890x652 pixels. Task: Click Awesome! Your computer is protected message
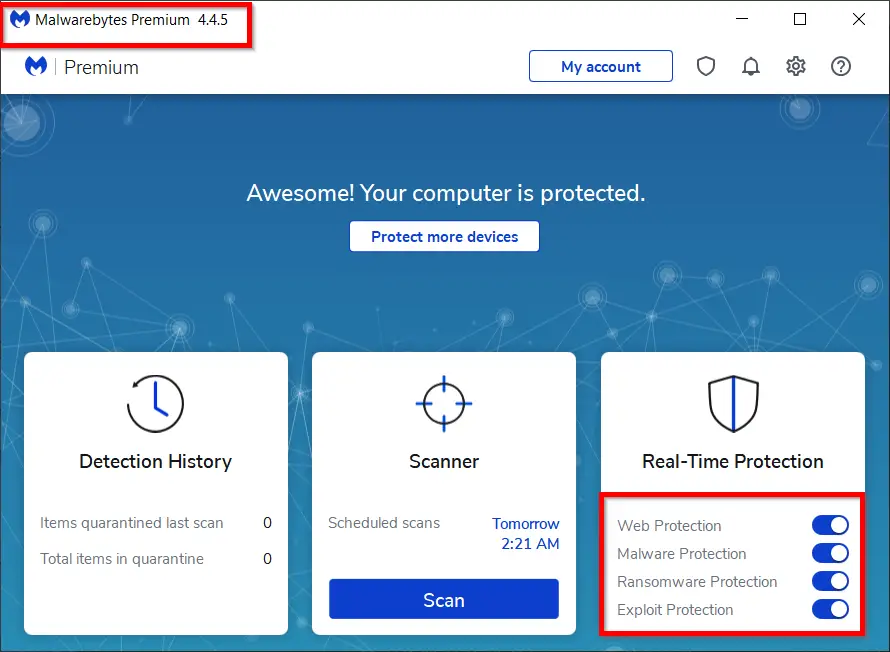click(446, 193)
